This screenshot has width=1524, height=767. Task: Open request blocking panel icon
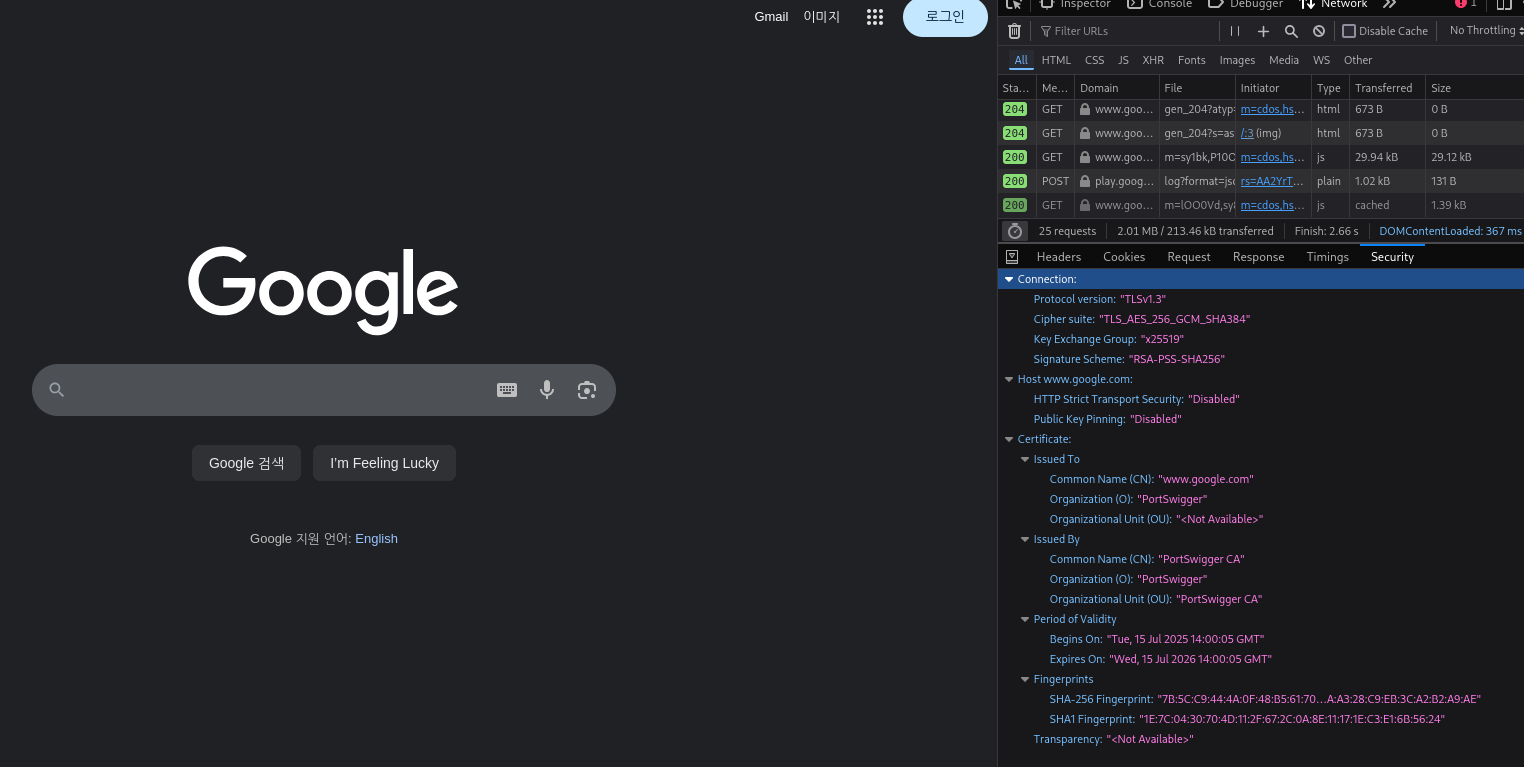point(1319,31)
